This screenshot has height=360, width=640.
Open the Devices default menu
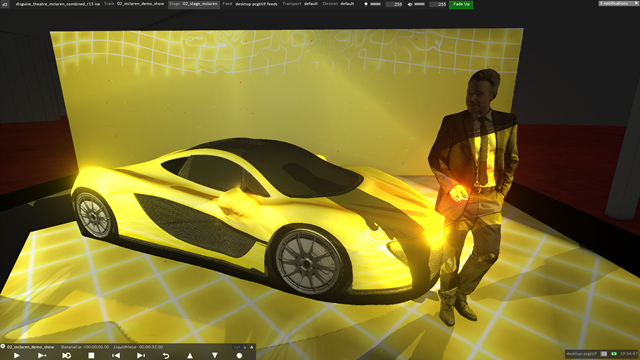tap(338, 4)
